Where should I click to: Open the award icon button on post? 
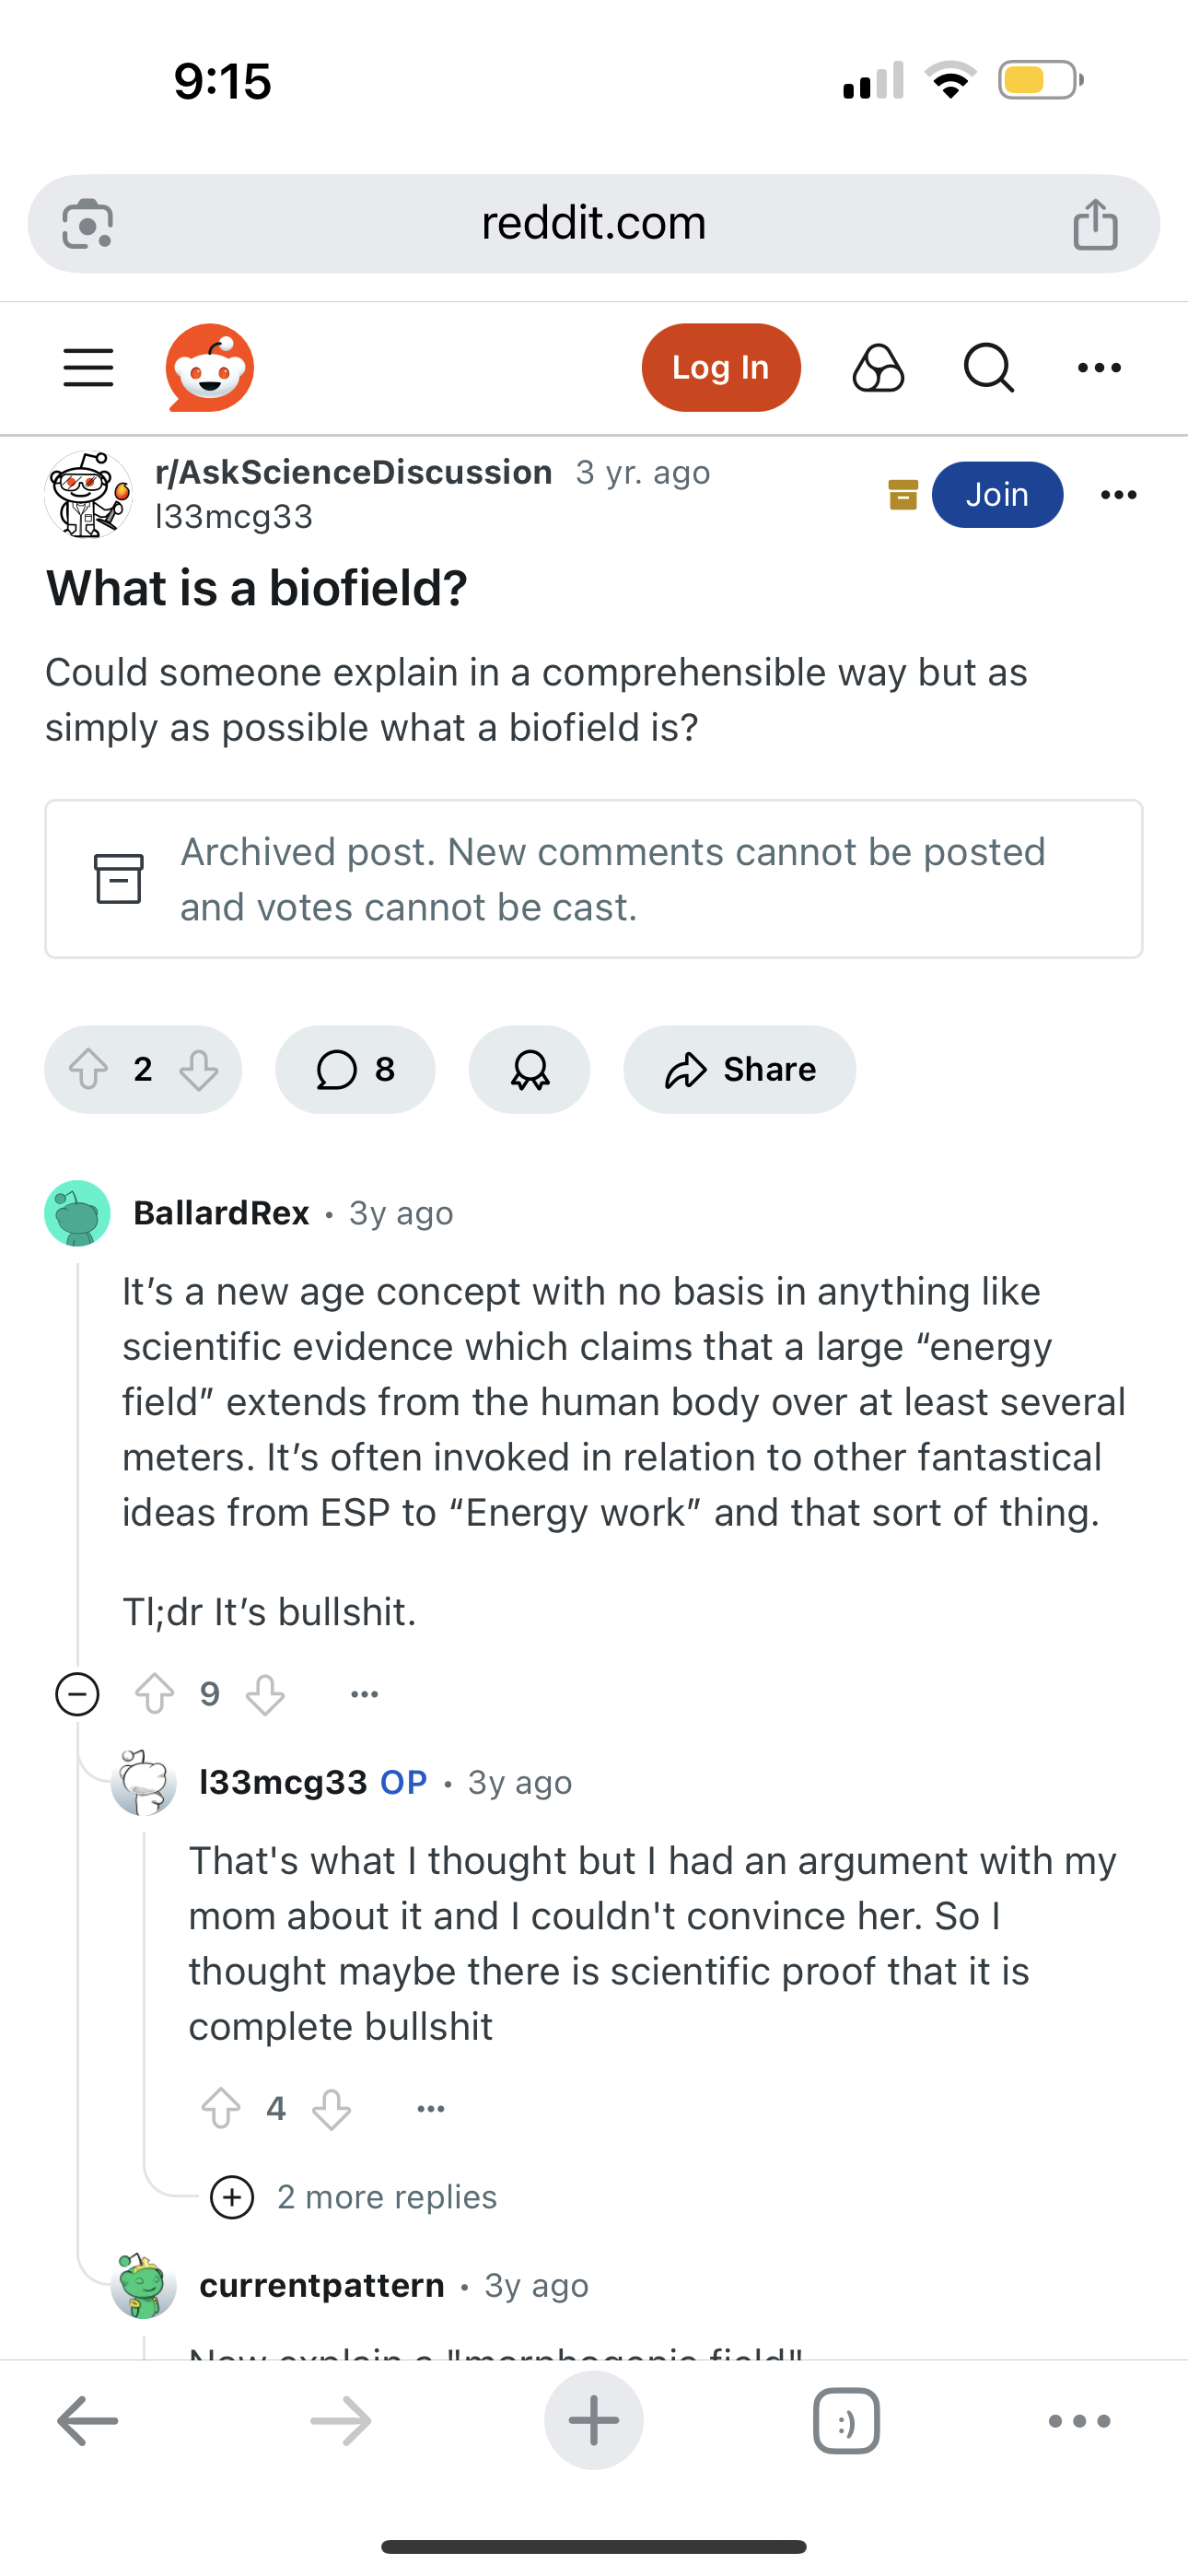coord(529,1070)
